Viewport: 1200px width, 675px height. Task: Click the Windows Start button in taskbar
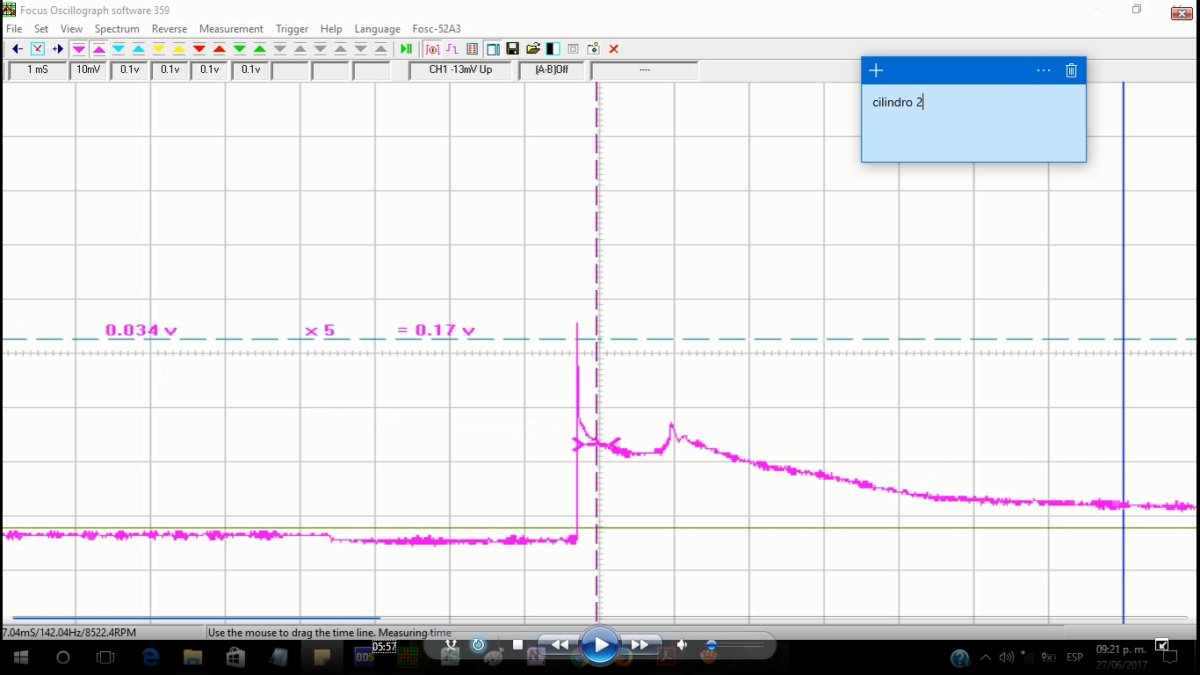click(x=20, y=657)
